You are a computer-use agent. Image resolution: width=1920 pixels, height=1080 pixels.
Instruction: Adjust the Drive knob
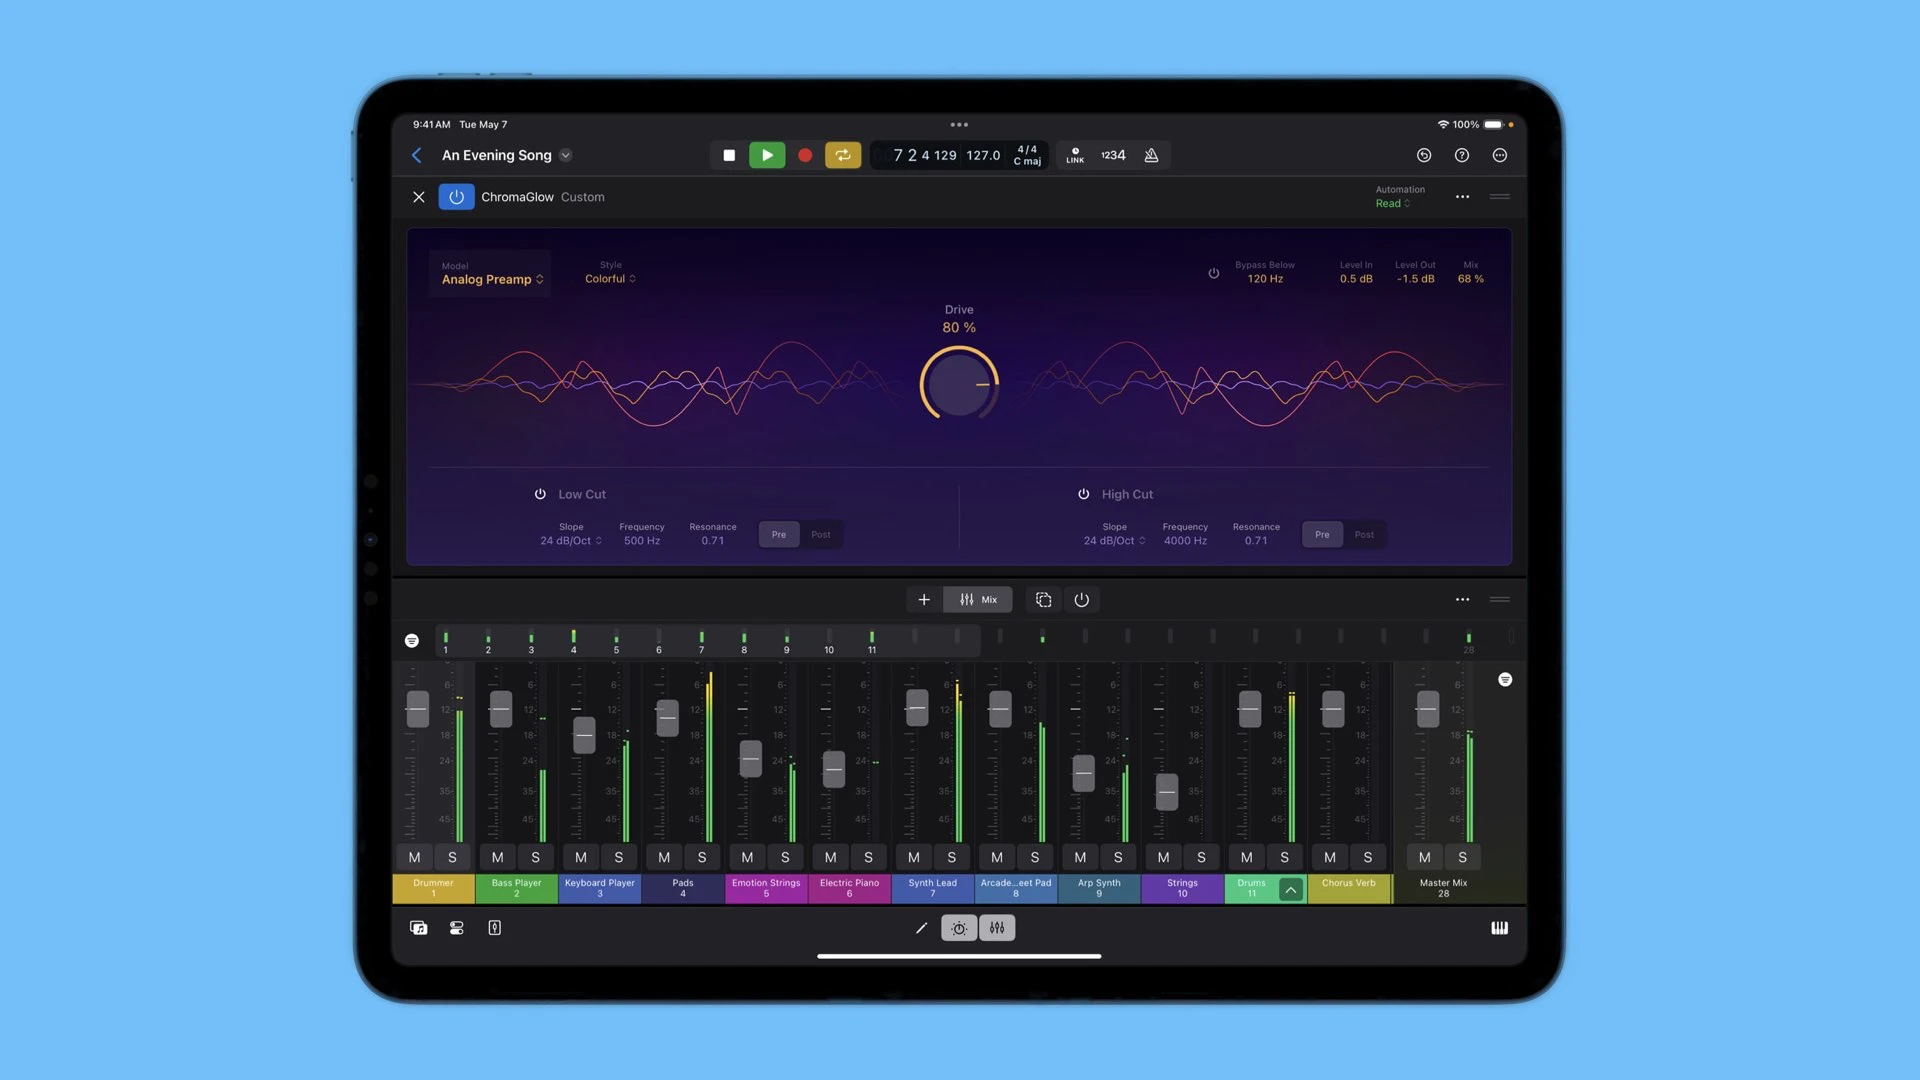958,384
